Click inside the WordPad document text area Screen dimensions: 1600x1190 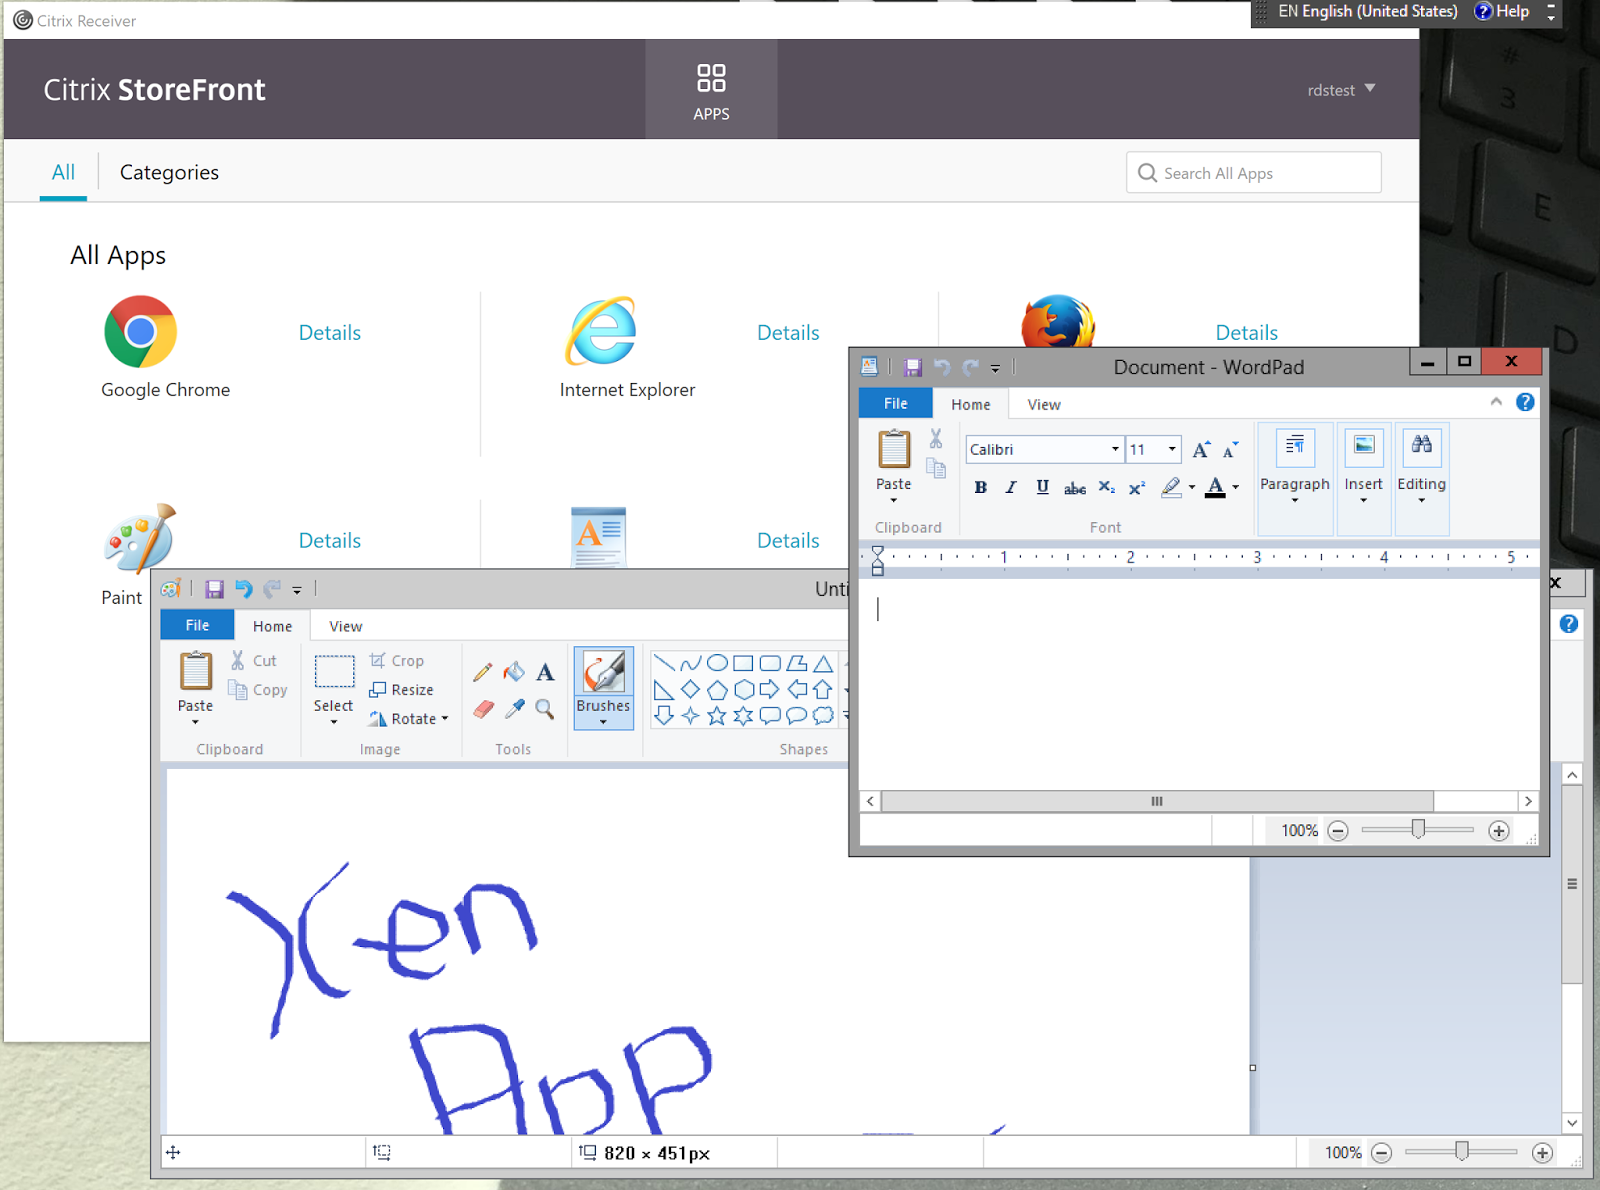point(1199,684)
